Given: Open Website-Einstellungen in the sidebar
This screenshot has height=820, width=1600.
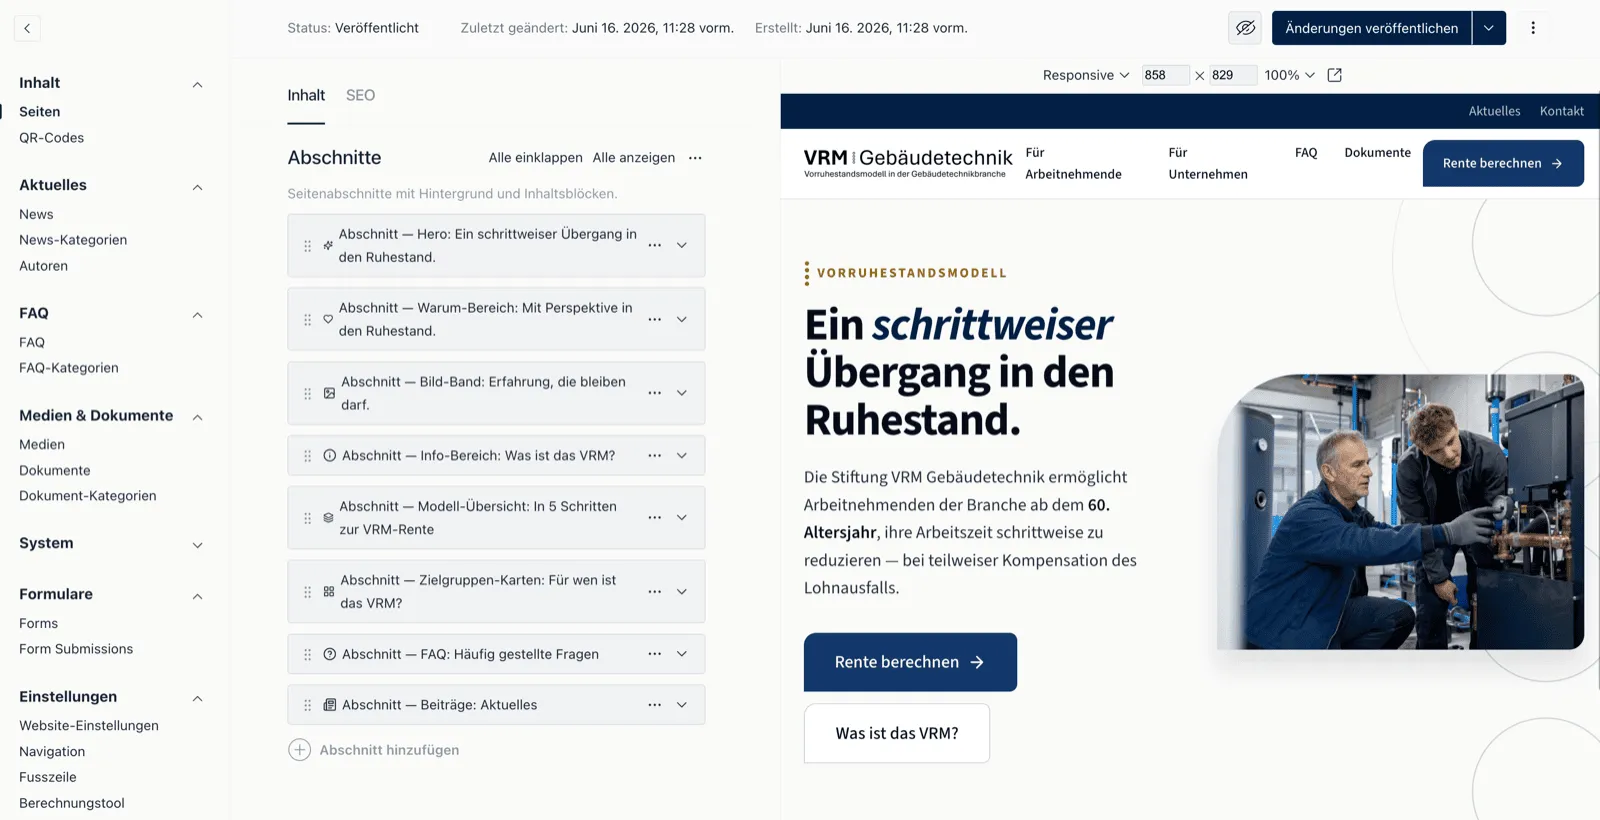Looking at the screenshot, I should [x=89, y=726].
